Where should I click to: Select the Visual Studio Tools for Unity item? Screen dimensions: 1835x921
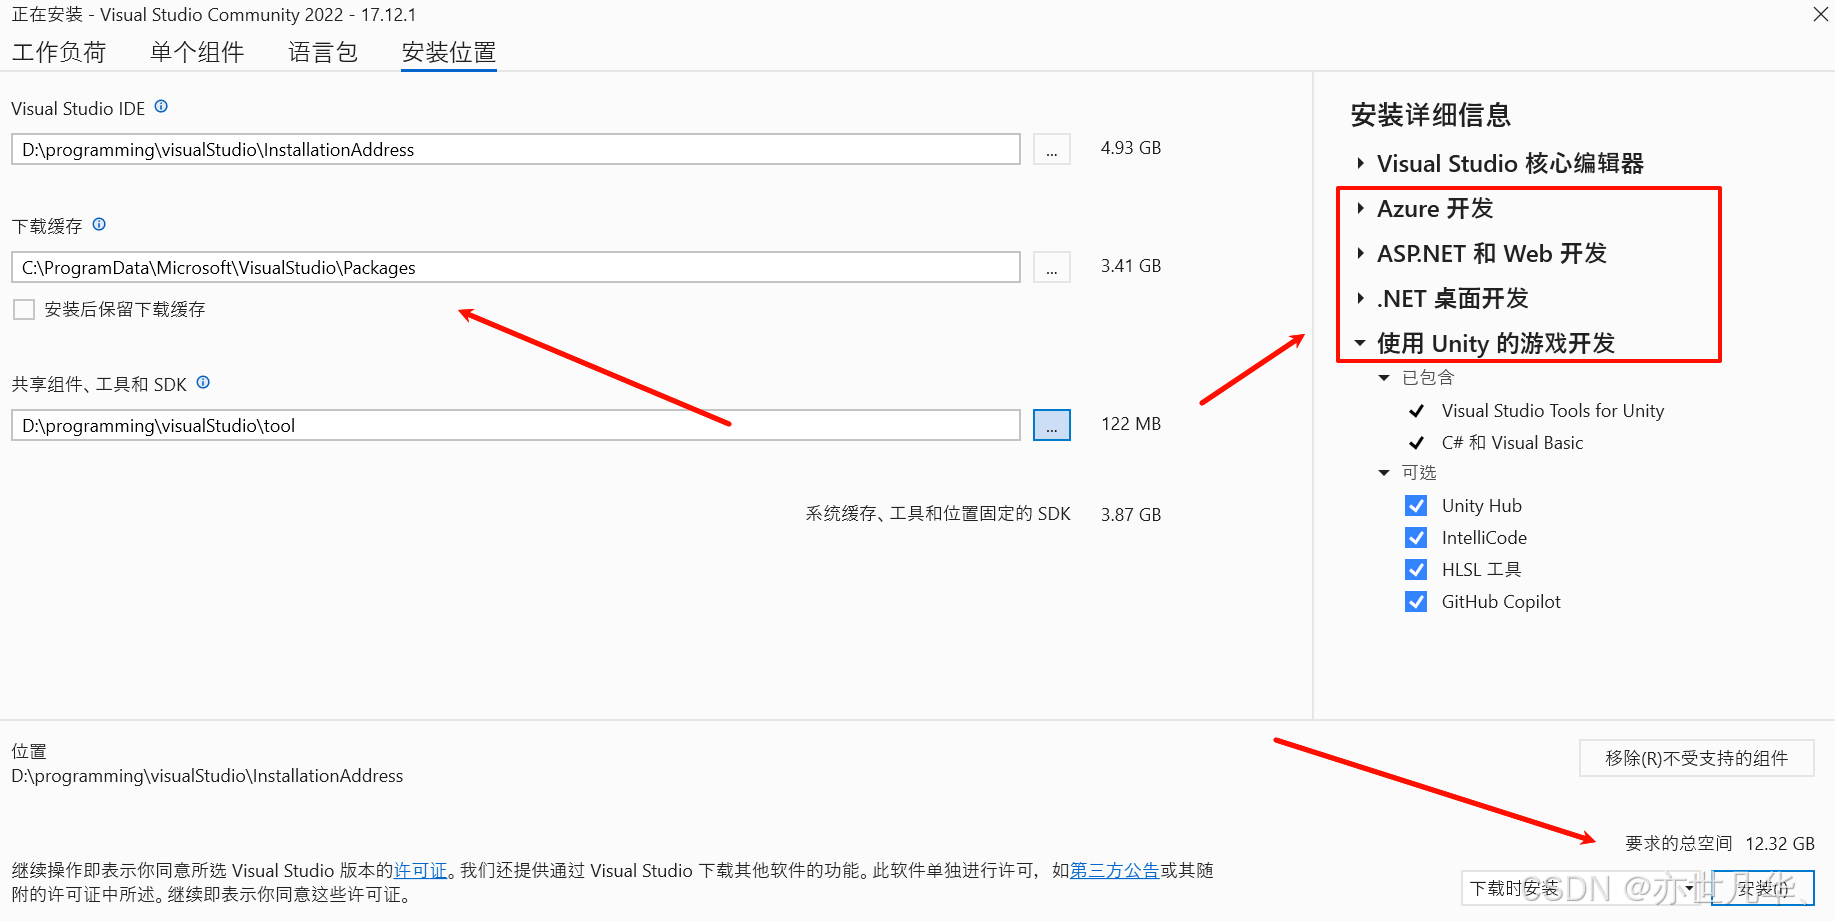tap(1552, 411)
